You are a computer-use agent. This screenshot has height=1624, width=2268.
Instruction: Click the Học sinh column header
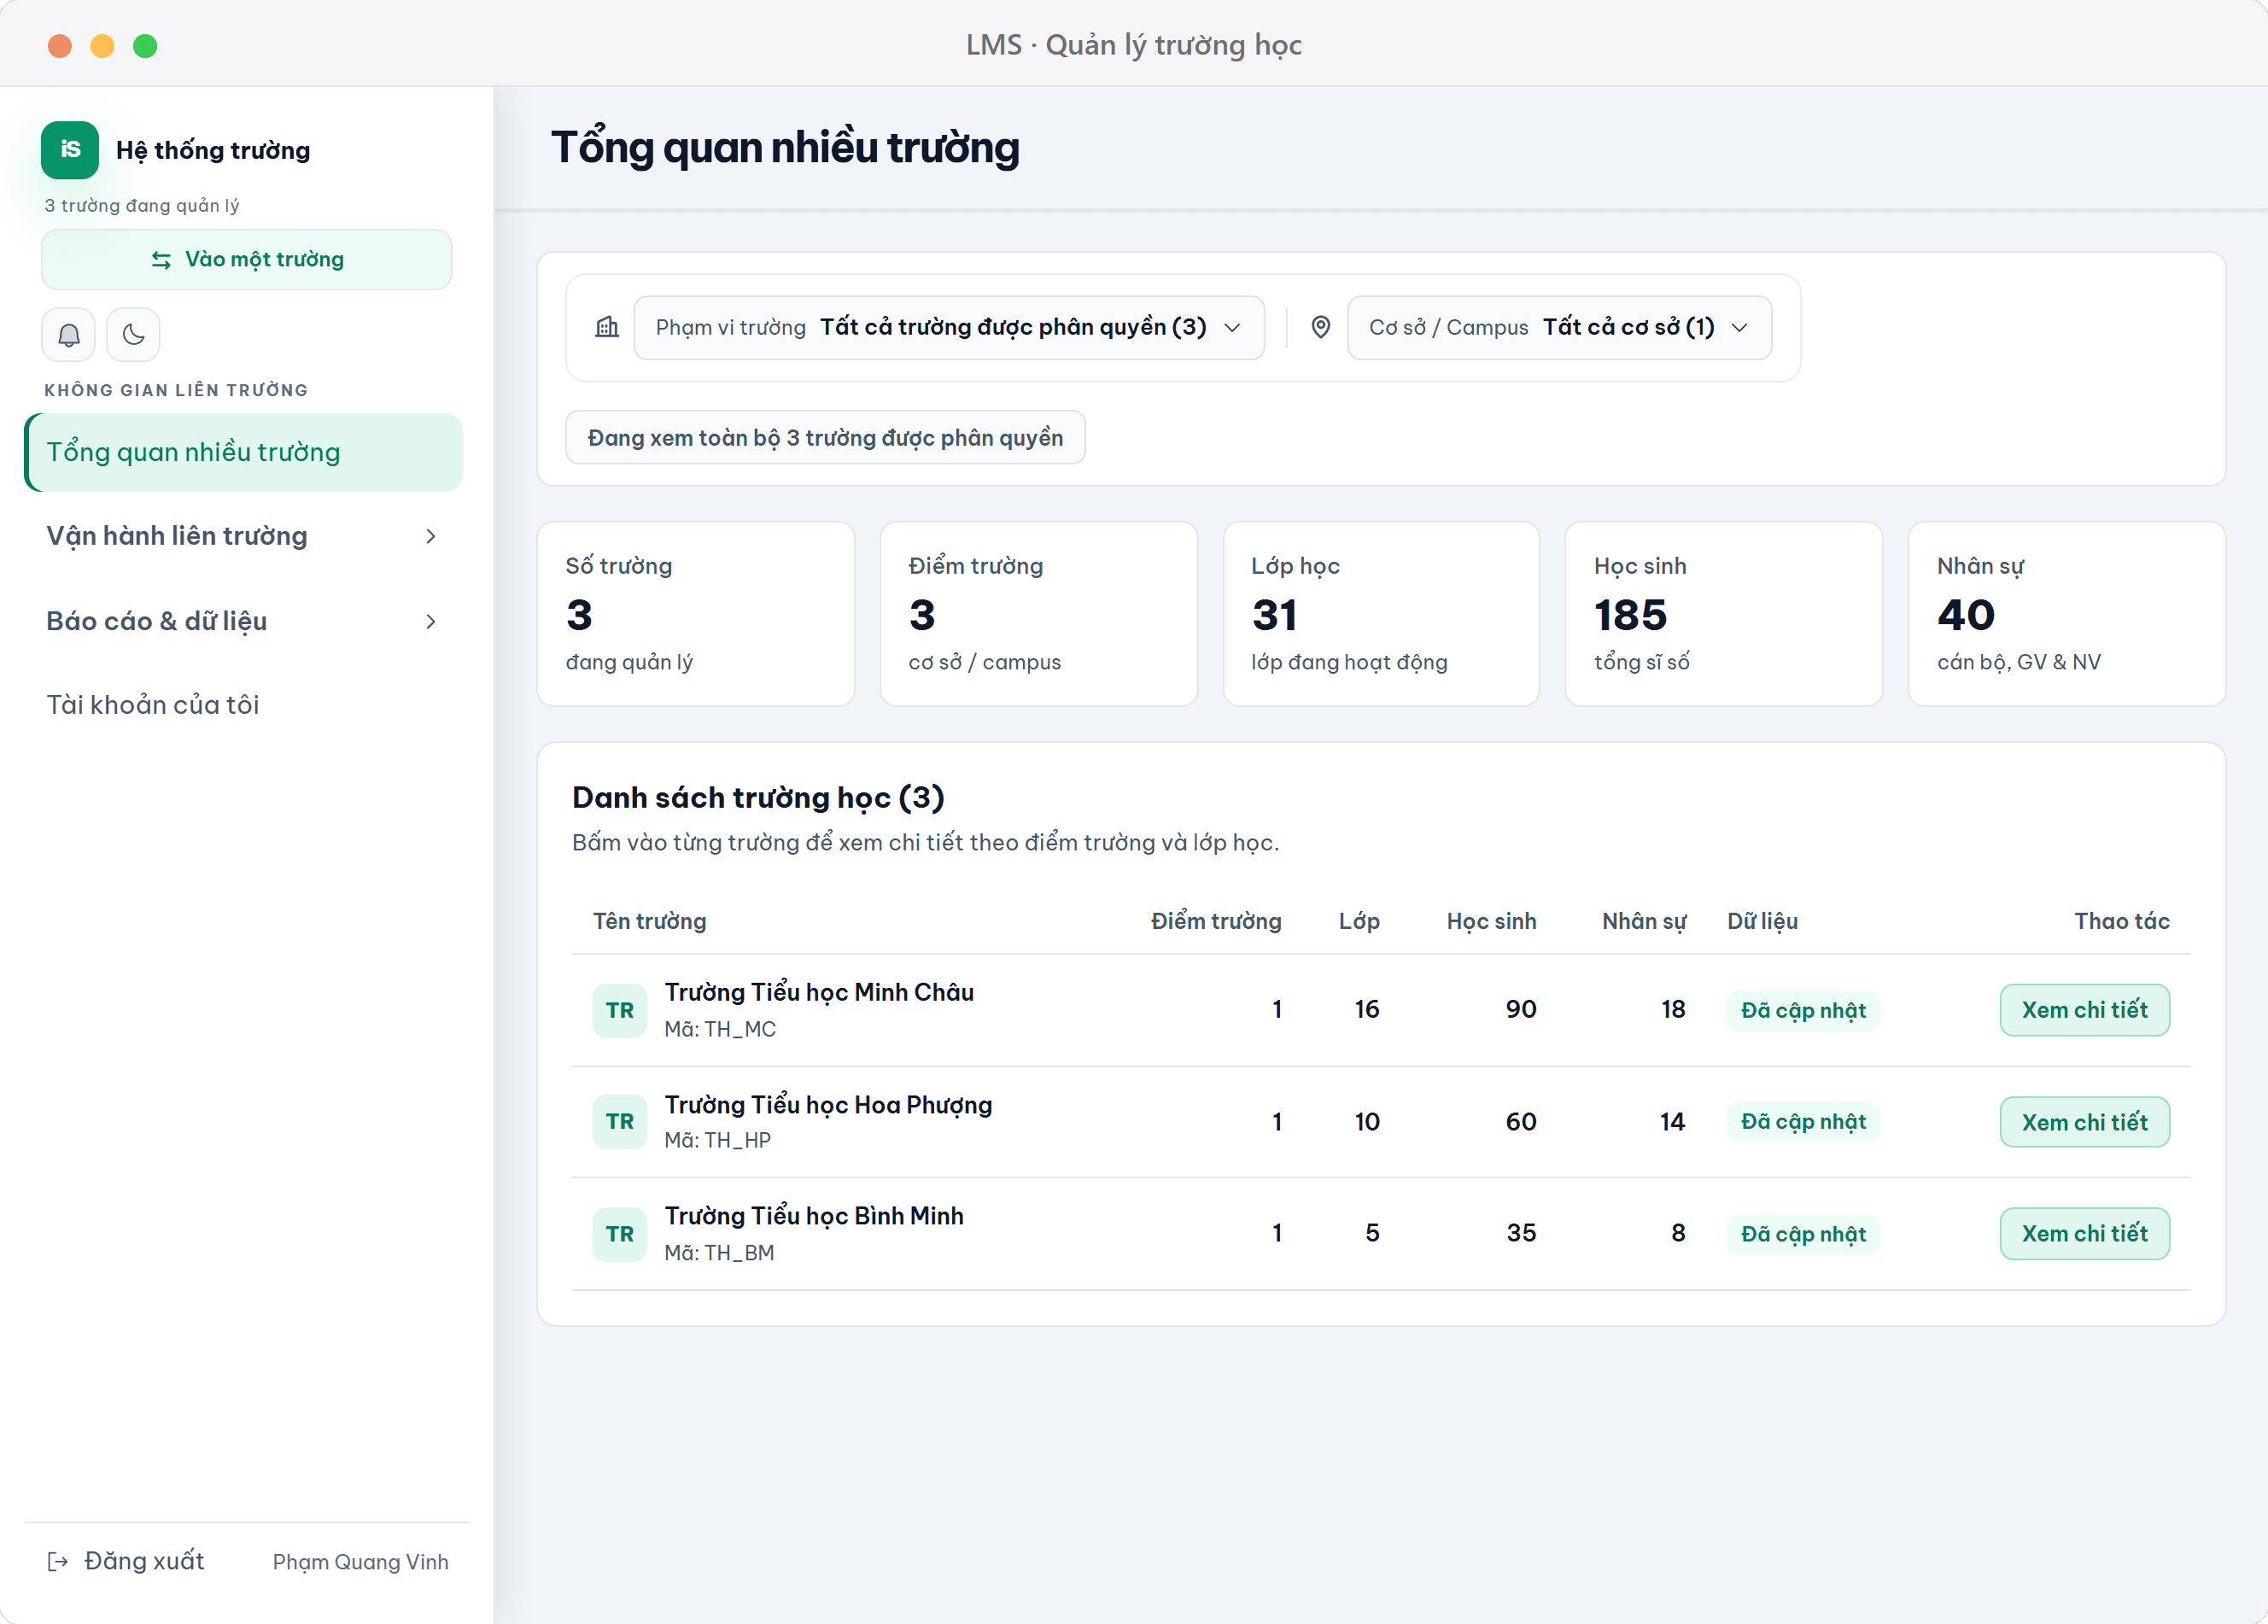coord(1491,921)
